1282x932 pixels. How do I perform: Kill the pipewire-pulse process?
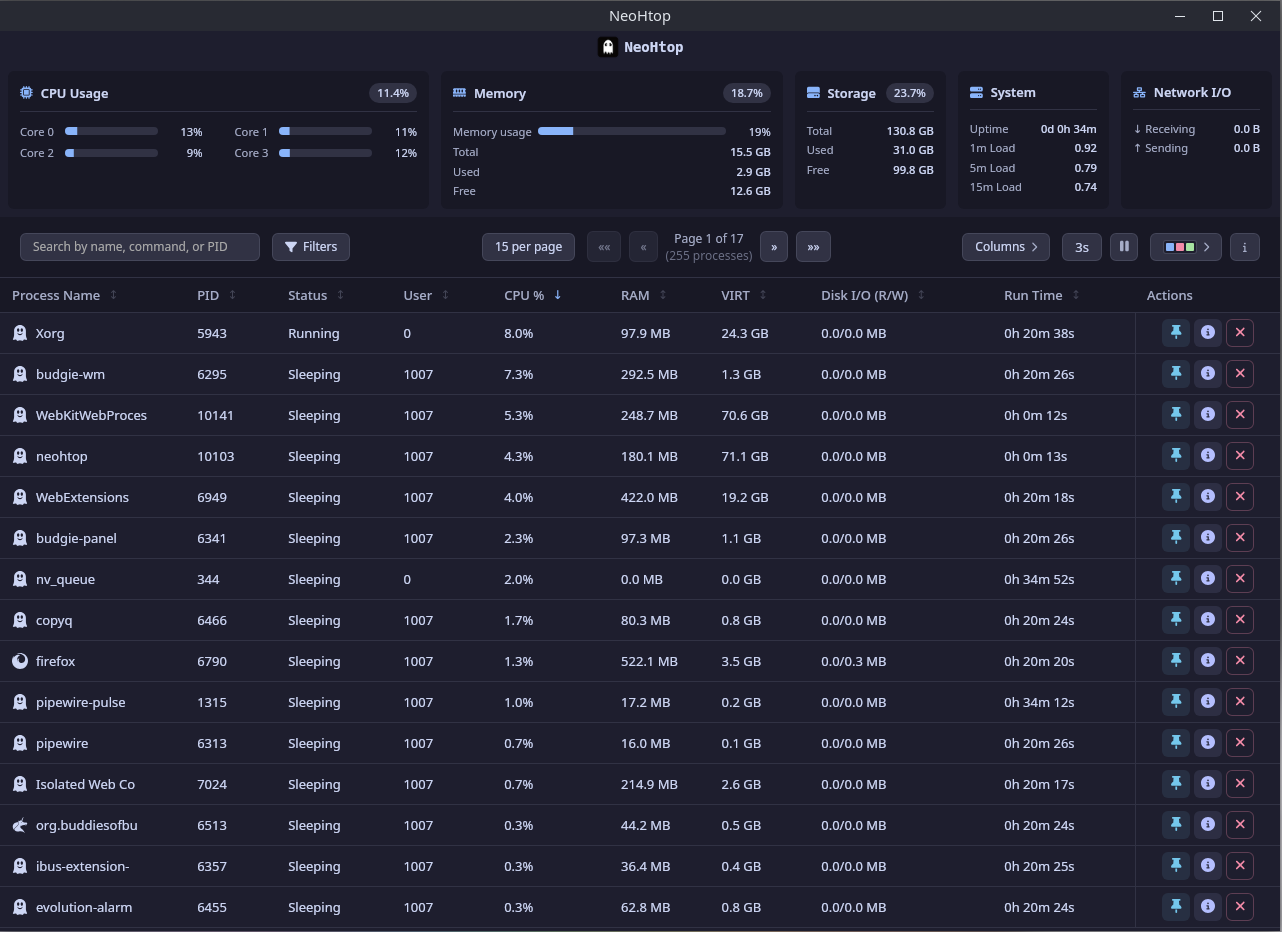[x=1240, y=702]
